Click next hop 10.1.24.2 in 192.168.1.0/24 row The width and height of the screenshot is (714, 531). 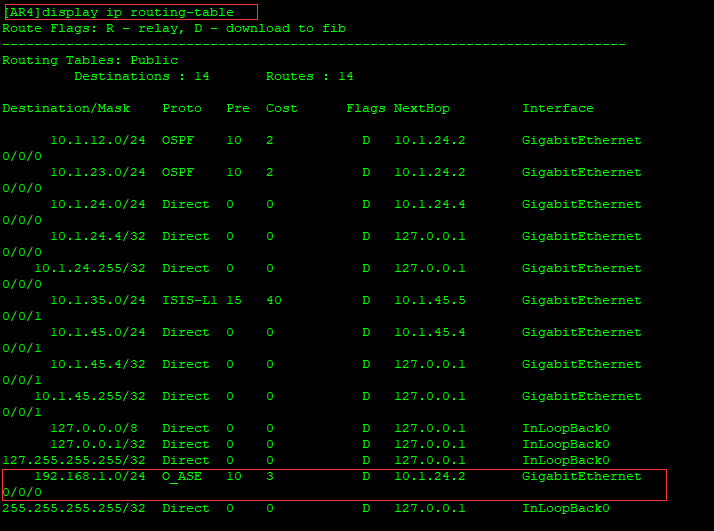pos(430,476)
